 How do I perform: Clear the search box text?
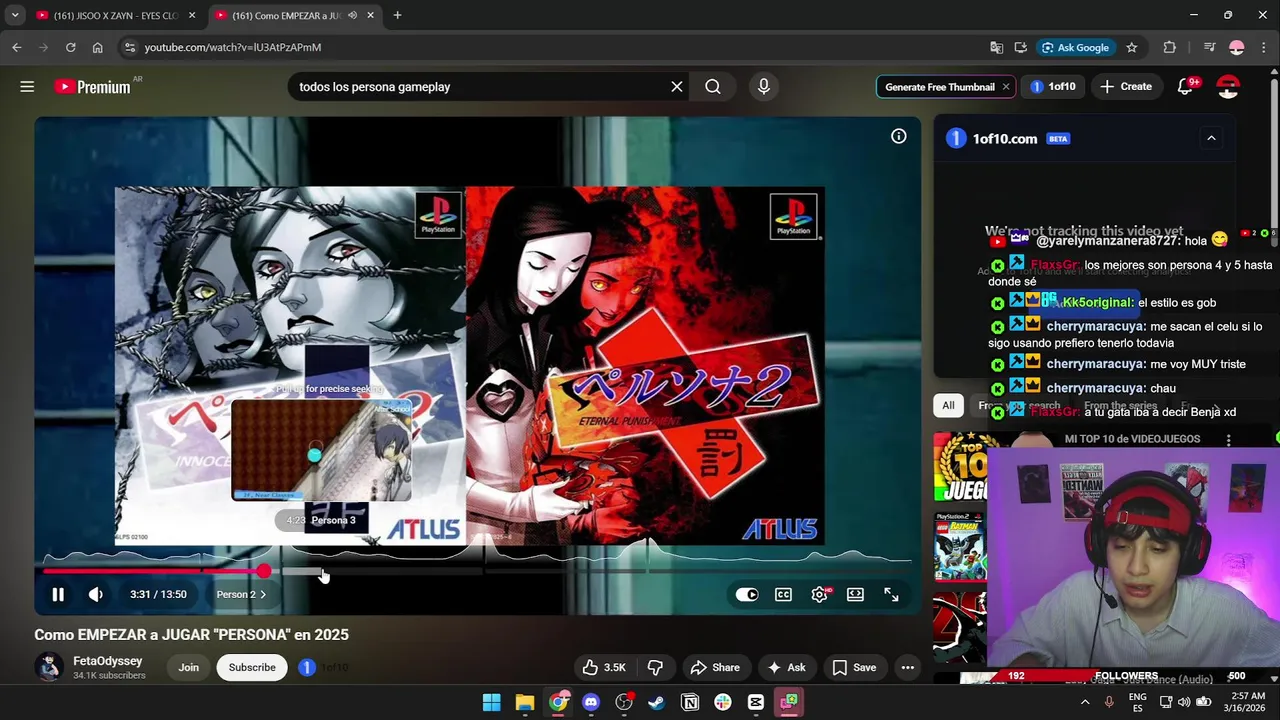677,87
